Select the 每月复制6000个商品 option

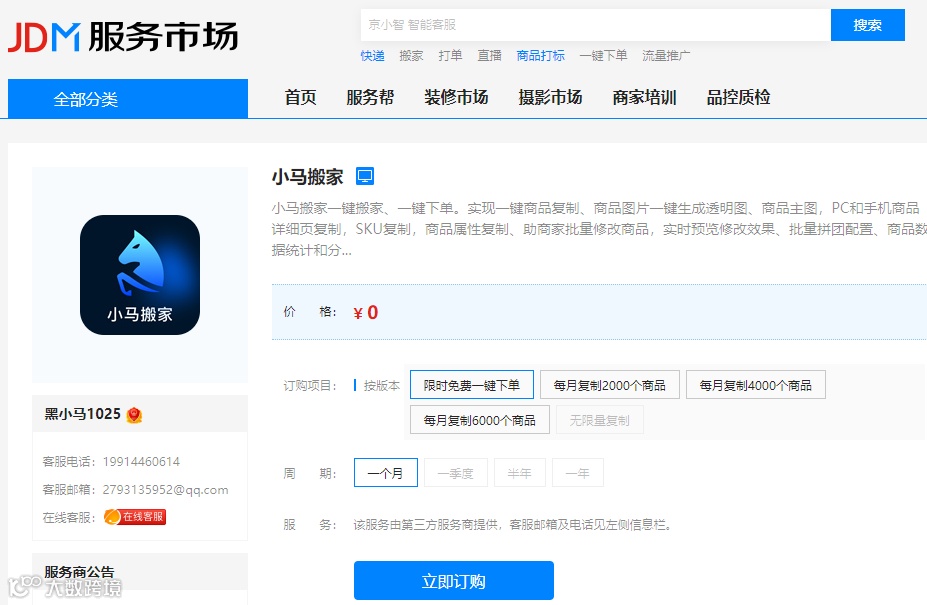pos(479,420)
